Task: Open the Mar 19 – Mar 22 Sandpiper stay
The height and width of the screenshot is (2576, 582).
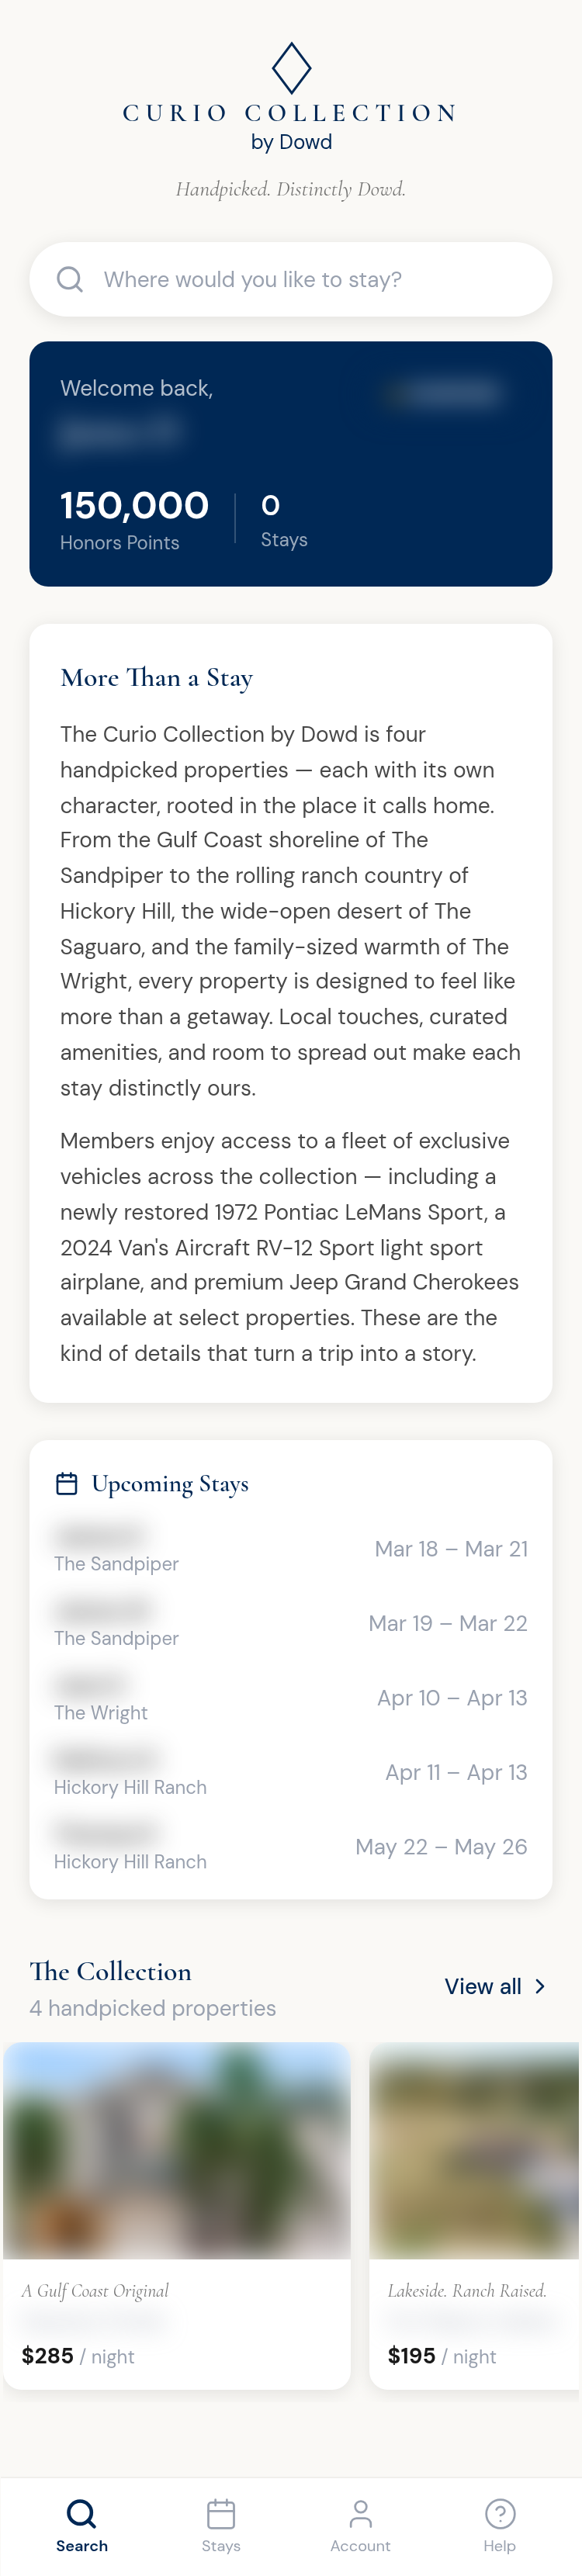Action: pyautogui.click(x=290, y=1623)
